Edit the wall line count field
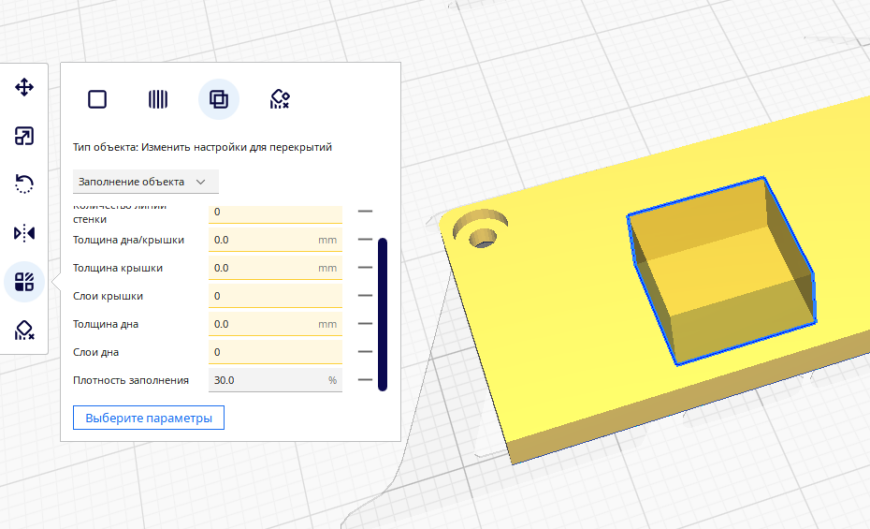 click(275, 214)
